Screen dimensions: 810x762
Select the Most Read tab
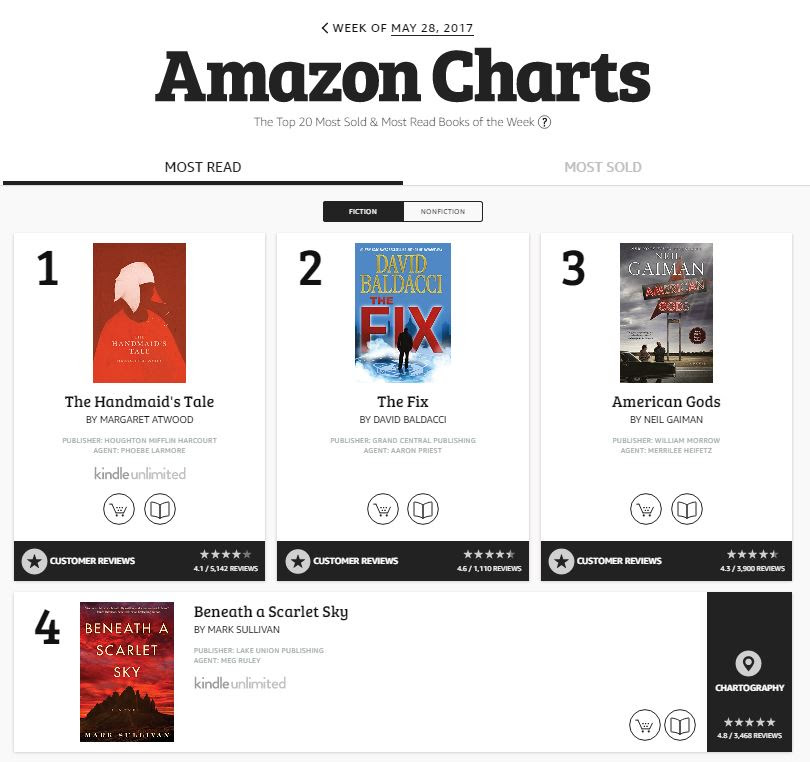203,167
